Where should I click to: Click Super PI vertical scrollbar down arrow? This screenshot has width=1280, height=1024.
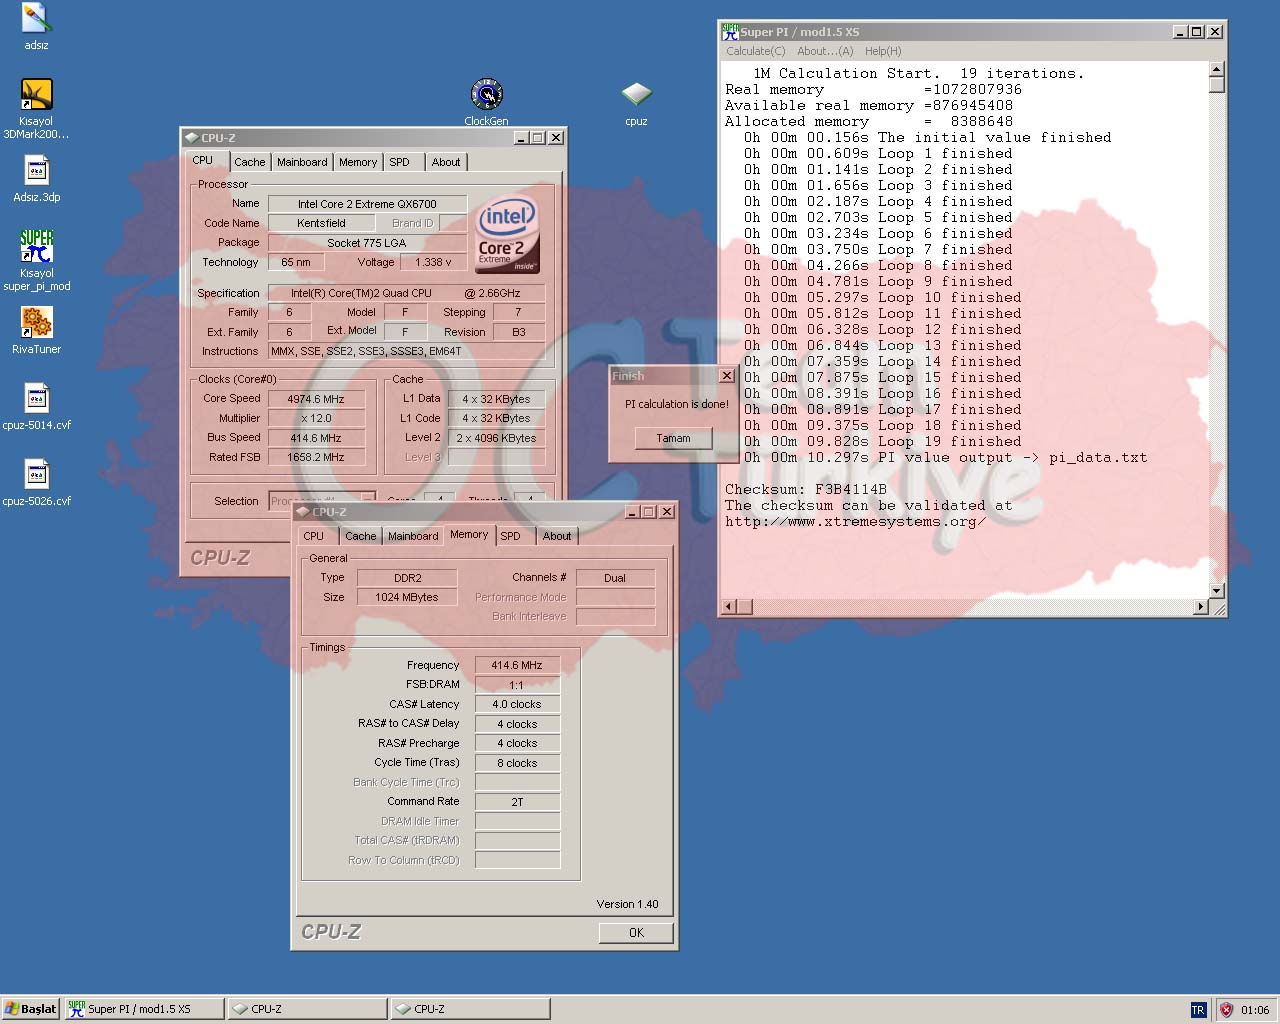coord(1217,590)
